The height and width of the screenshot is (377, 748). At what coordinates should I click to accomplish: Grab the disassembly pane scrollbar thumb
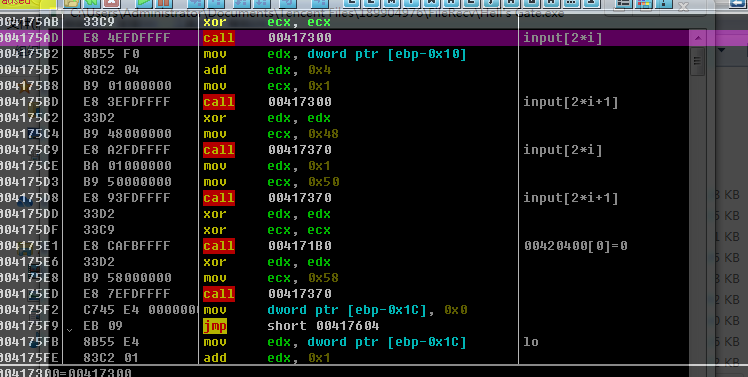pyautogui.click(x=697, y=61)
